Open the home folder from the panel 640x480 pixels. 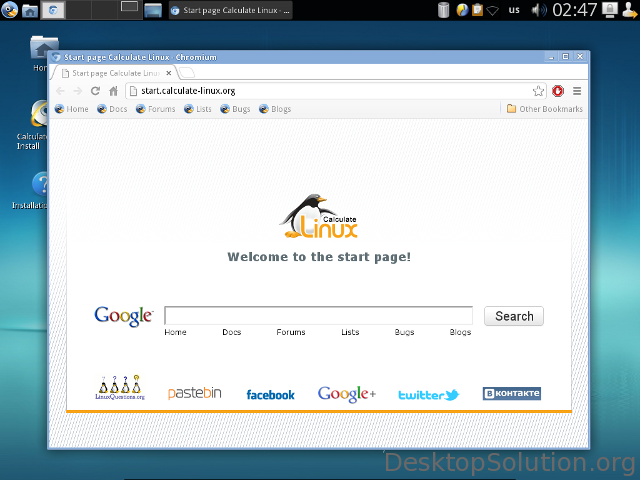30,10
